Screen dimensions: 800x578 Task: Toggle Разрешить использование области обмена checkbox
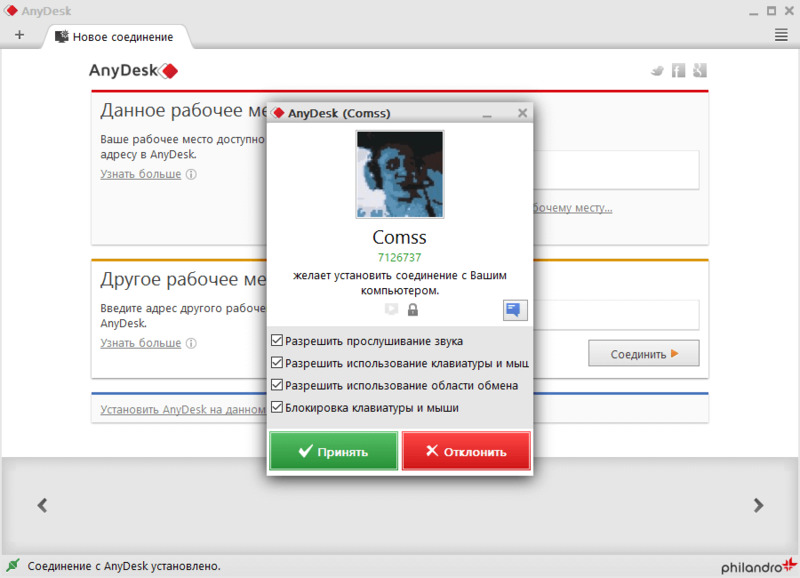pyautogui.click(x=277, y=385)
